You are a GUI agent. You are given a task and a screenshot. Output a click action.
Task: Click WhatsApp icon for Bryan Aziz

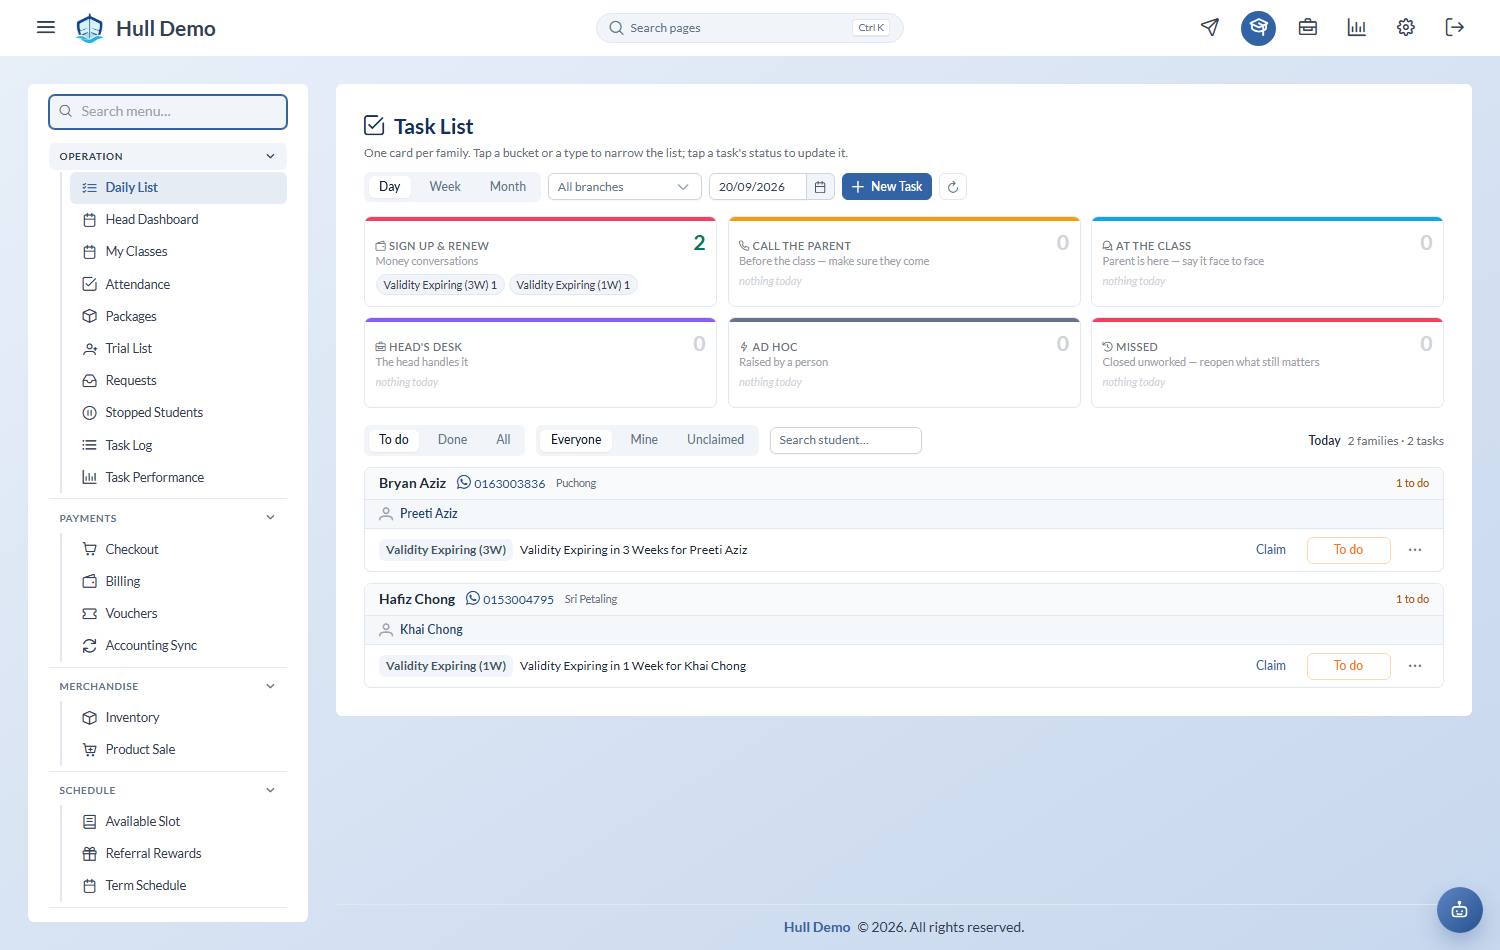tap(464, 483)
